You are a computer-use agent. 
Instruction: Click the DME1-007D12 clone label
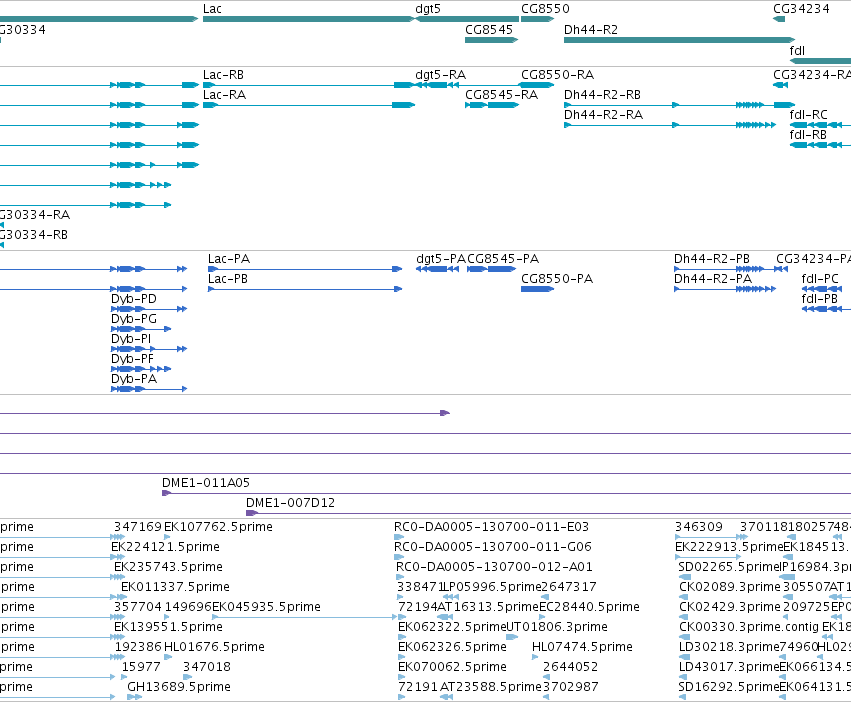pos(290,503)
